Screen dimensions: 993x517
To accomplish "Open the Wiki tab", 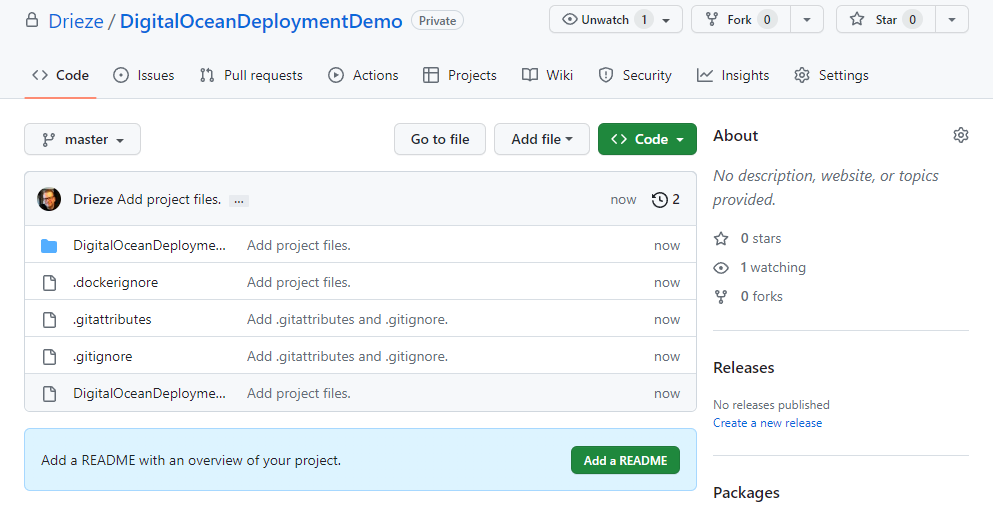I will click(x=548, y=75).
